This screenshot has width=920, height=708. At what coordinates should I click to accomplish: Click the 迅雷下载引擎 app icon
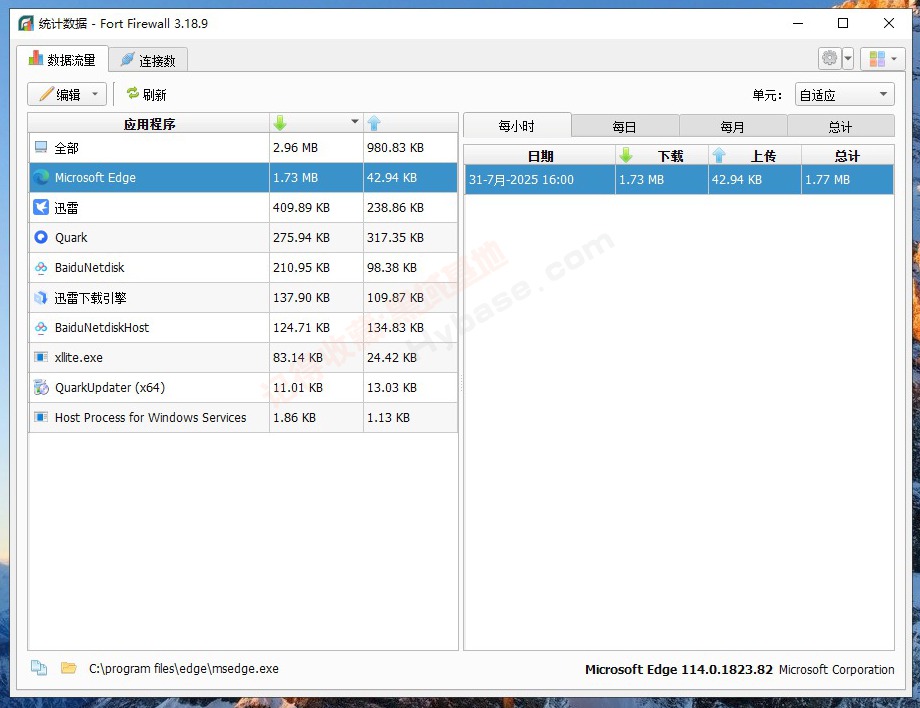tap(41, 297)
